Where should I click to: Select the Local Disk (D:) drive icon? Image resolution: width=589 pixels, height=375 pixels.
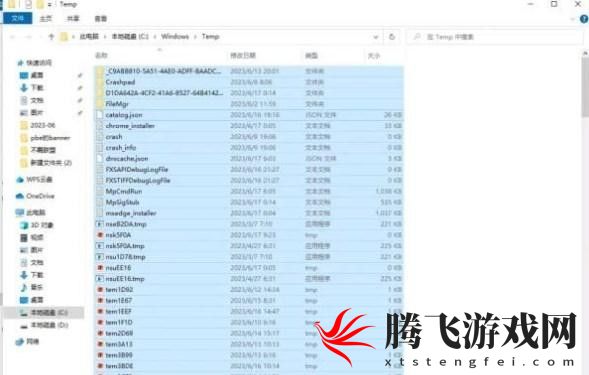click(24, 325)
